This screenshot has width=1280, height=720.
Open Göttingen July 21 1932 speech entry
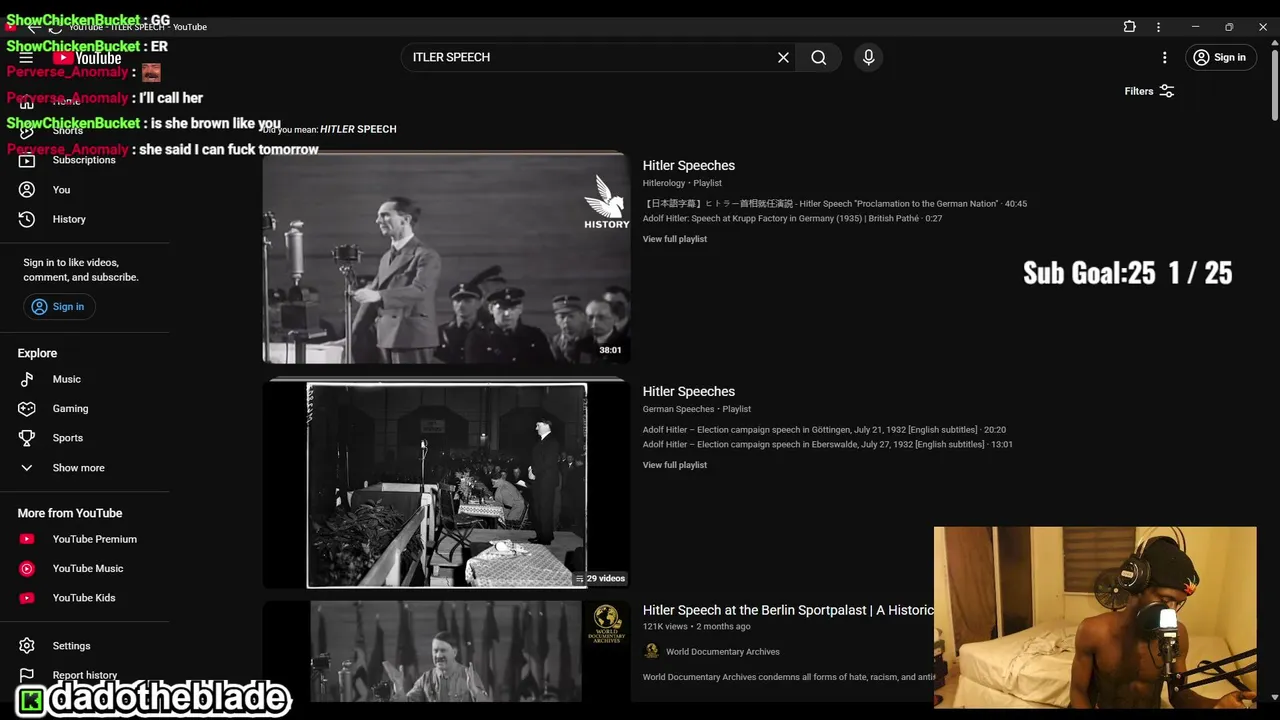coord(824,430)
